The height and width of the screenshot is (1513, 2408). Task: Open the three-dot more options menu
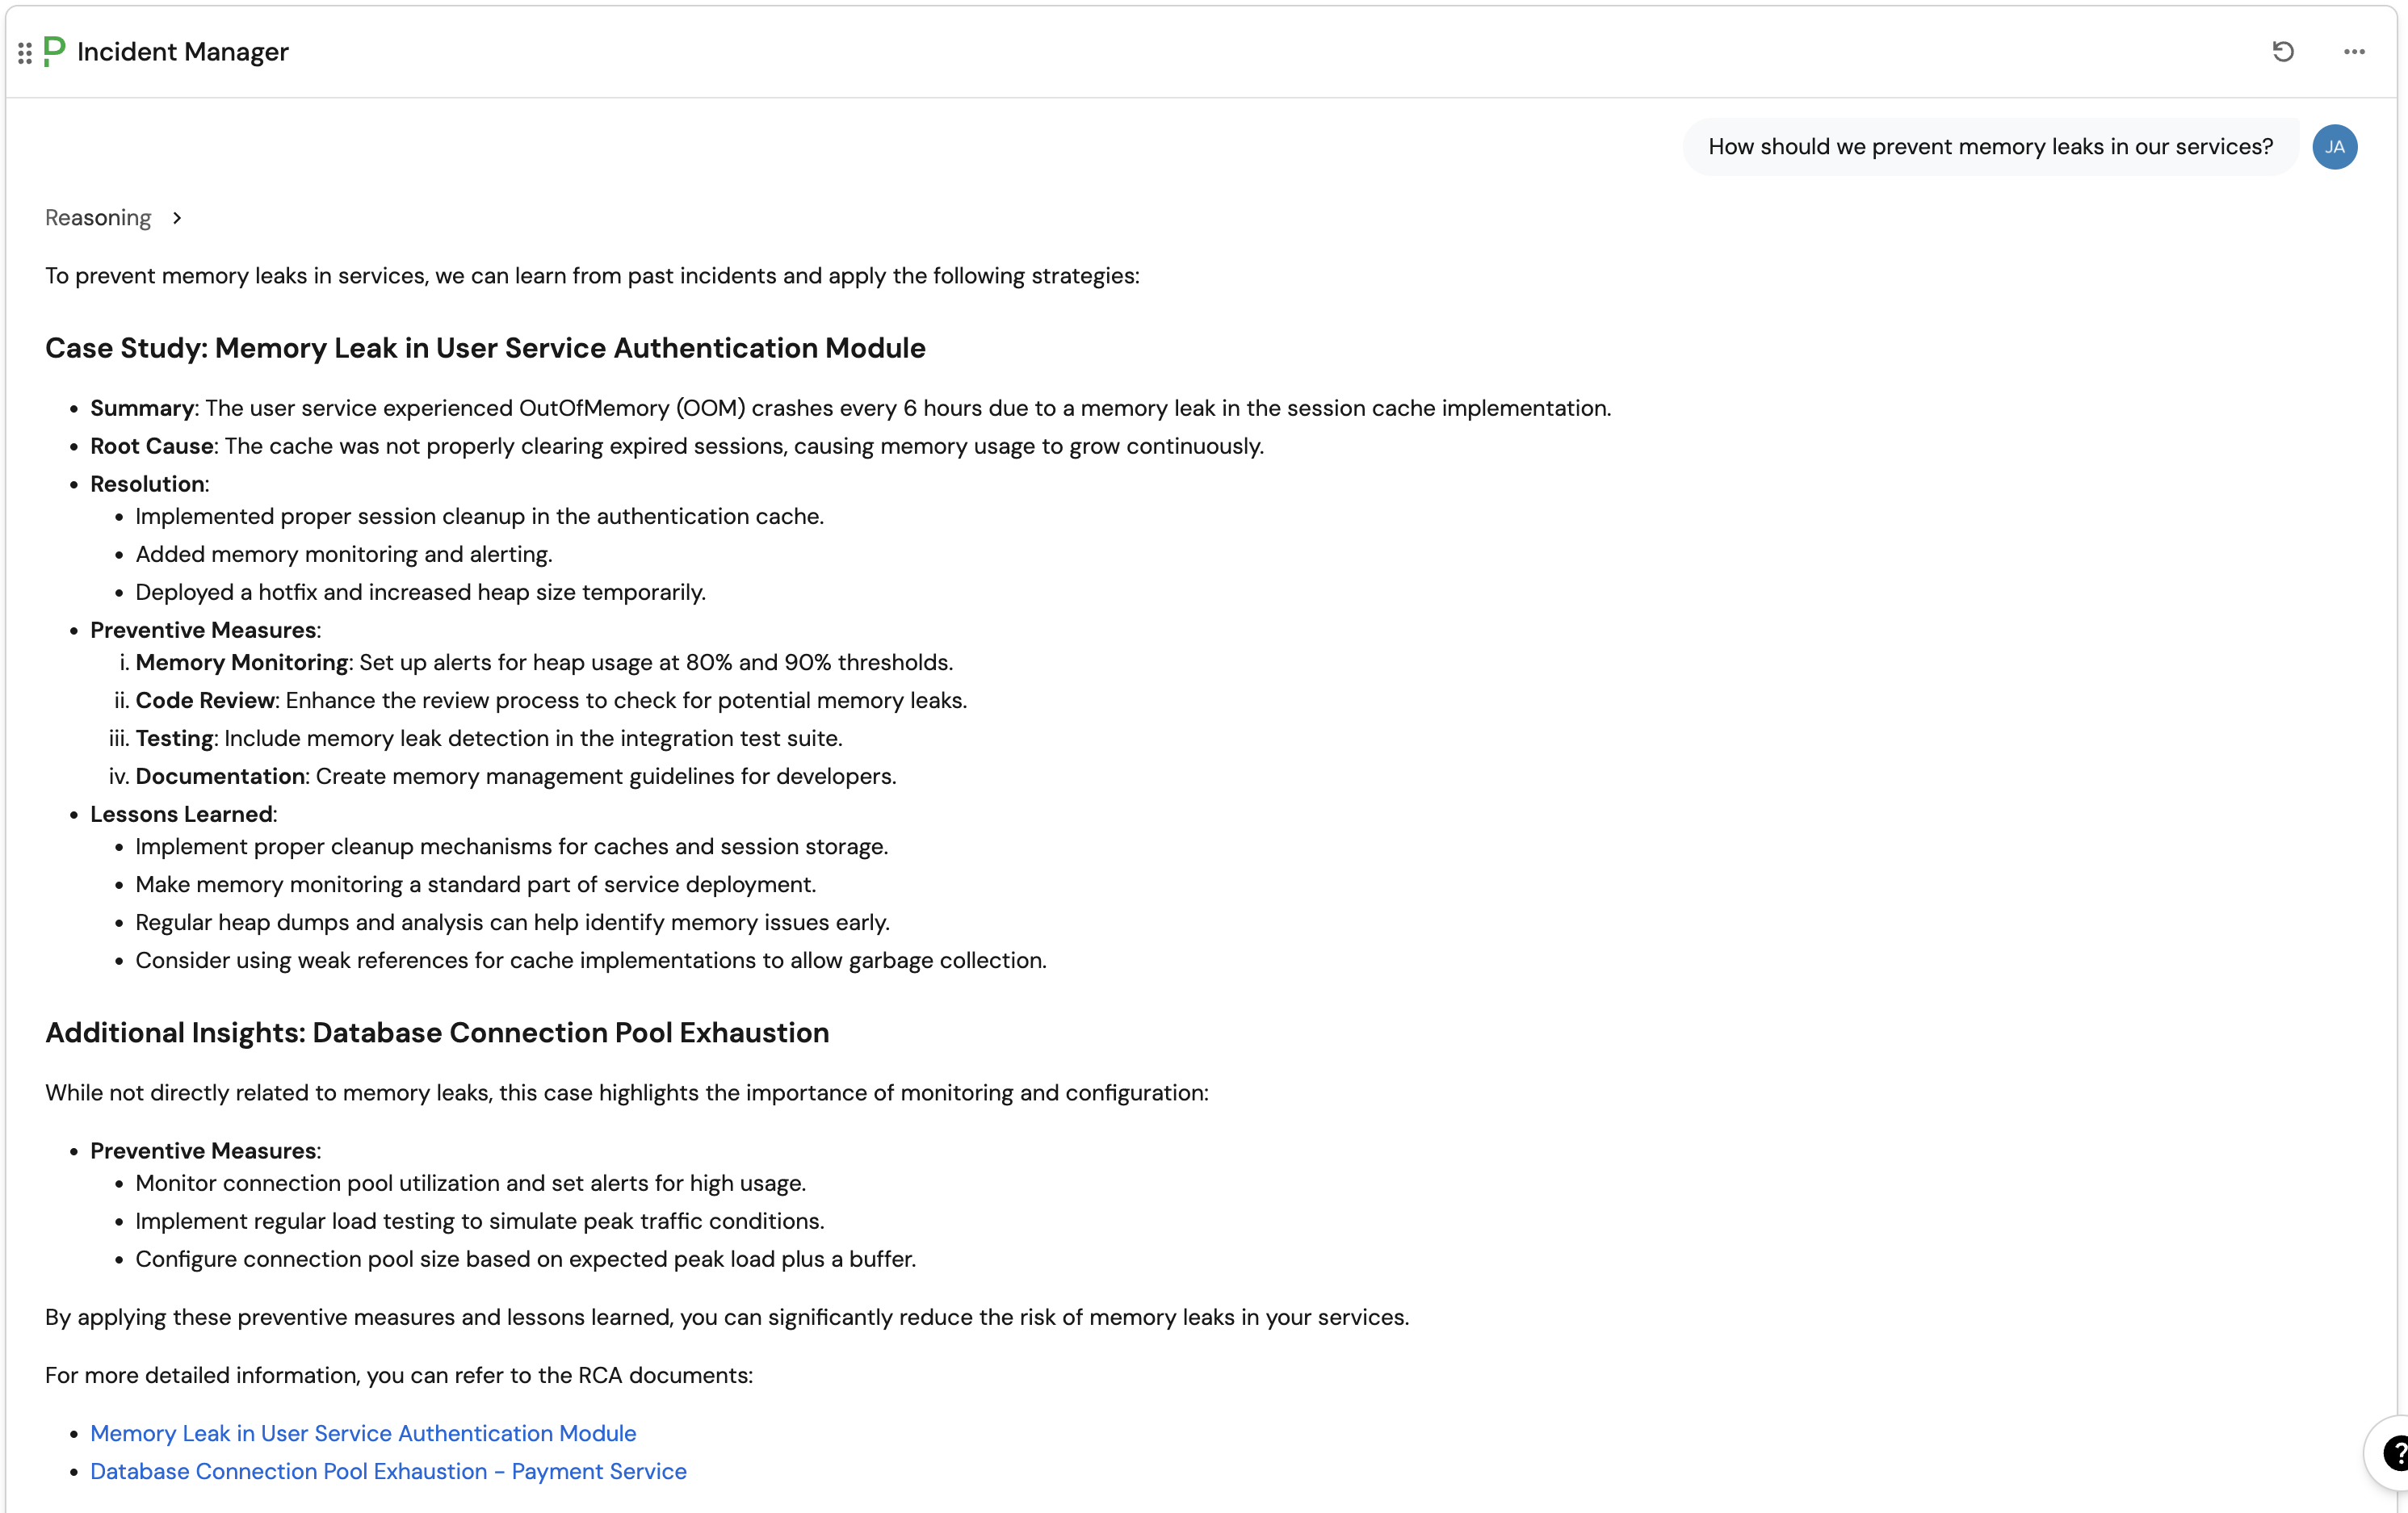point(2354,51)
